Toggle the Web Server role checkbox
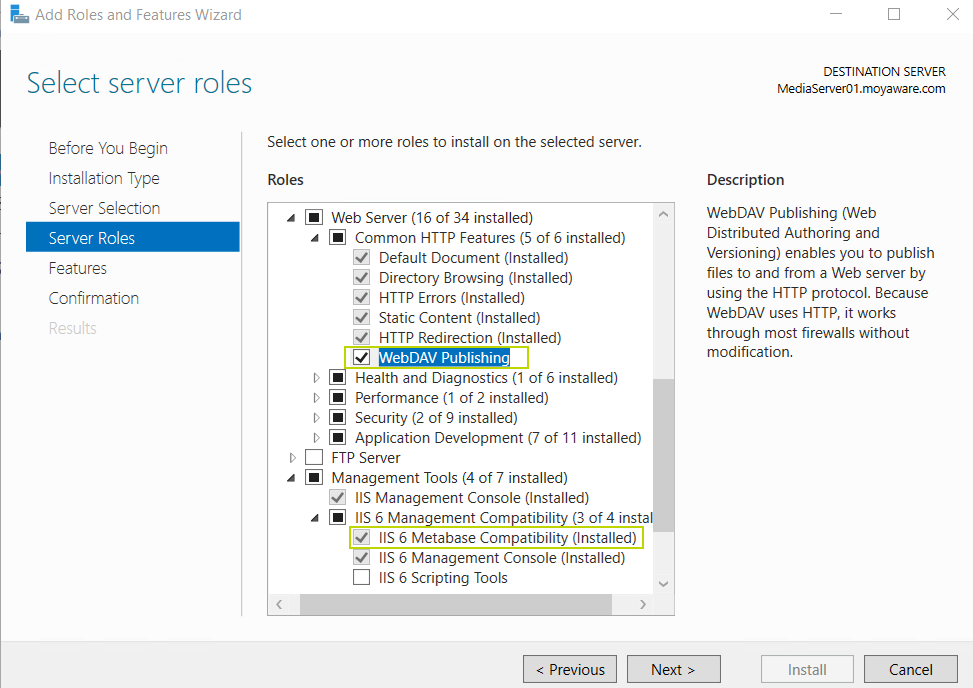Screen dimensions: 973x688 pyautogui.click(x=314, y=218)
